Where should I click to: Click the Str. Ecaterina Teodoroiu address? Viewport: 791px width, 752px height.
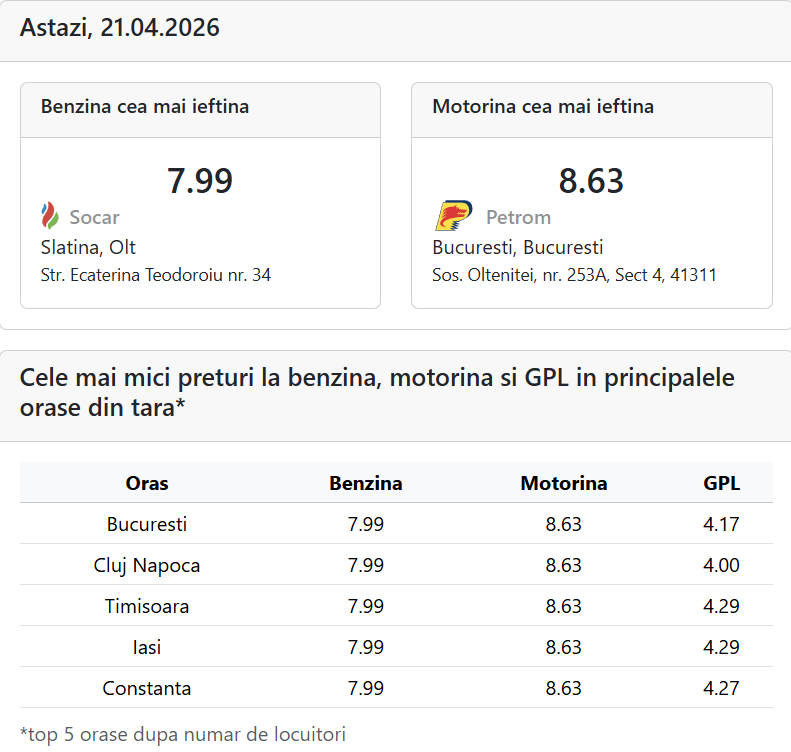click(x=155, y=275)
